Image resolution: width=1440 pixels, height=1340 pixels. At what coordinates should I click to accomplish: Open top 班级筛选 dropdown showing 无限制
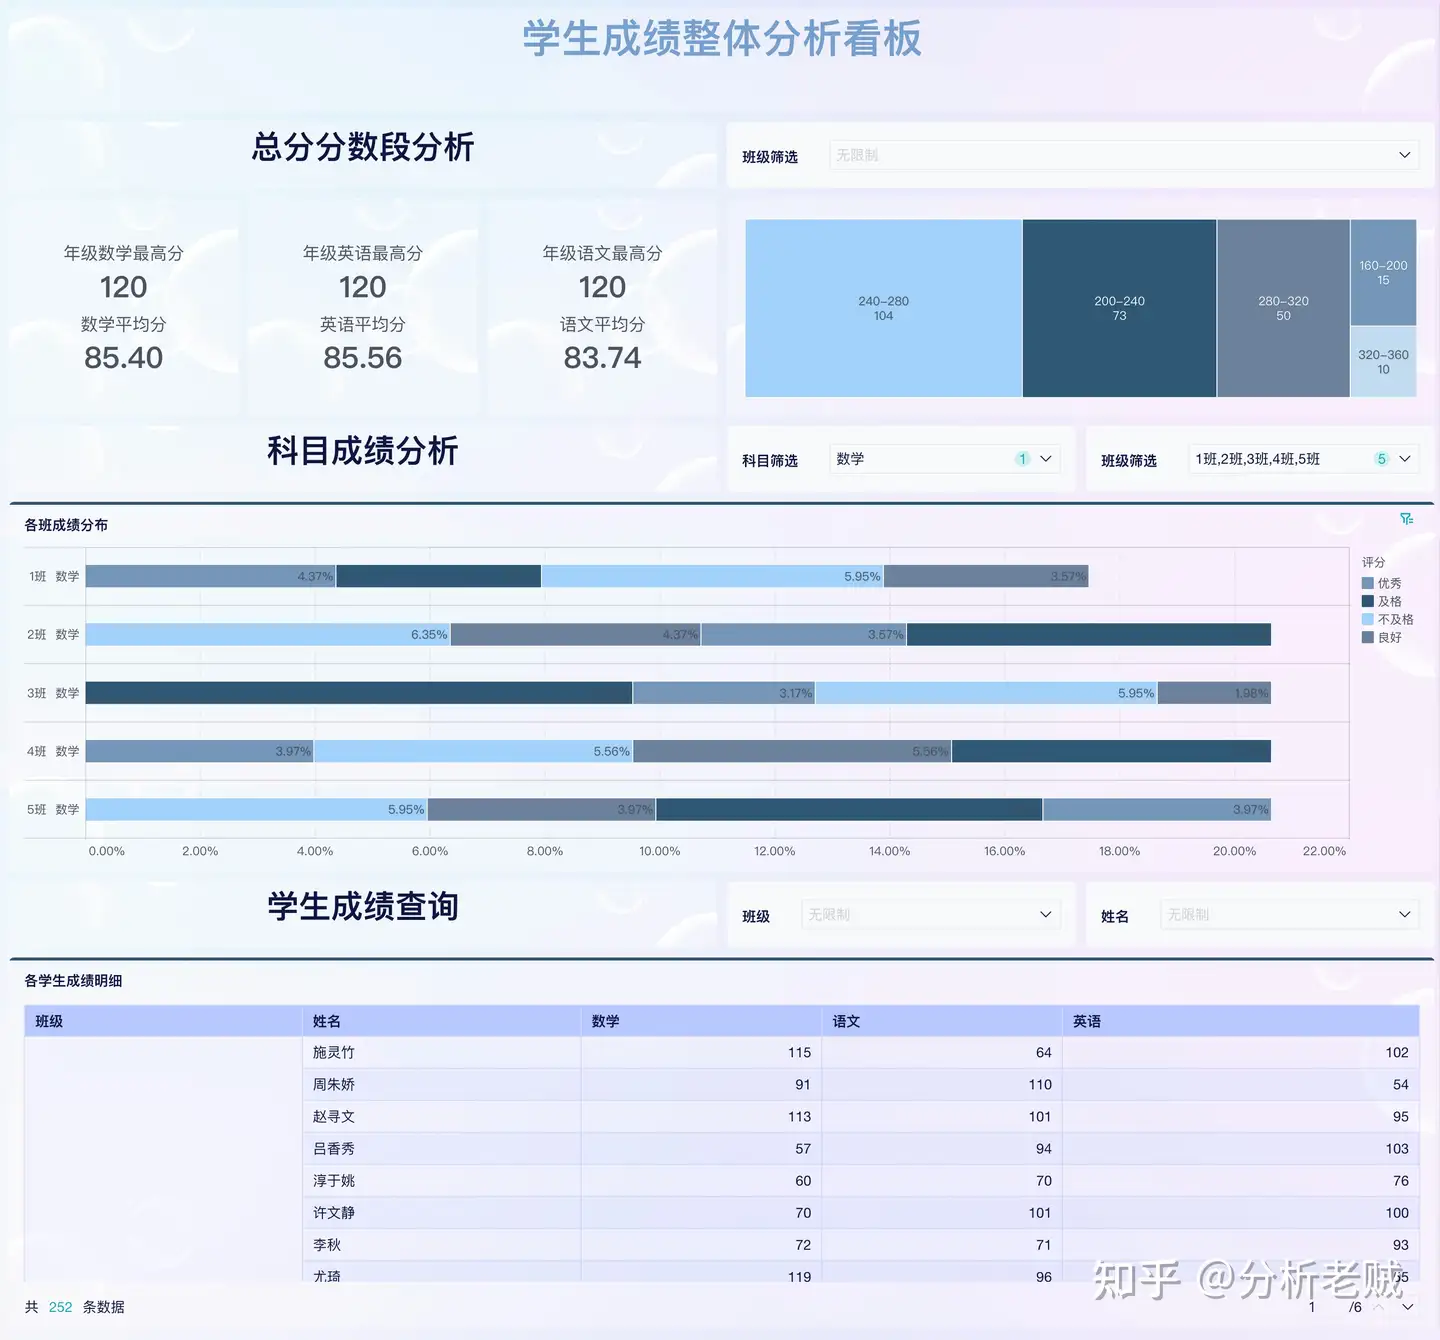click(1123, 155)
